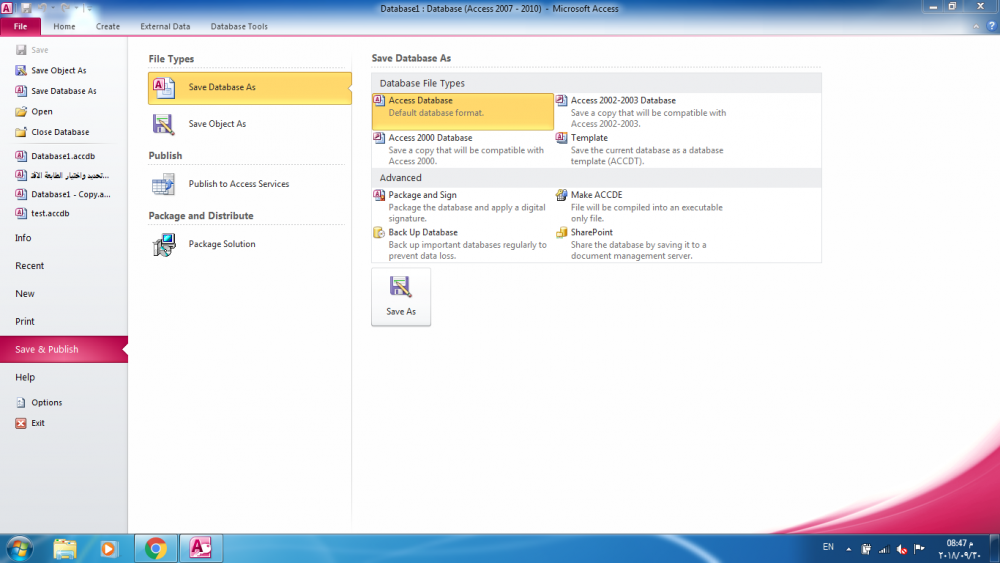1000x563 pixels.
Task: Click the Publish to Access Services icon
Action: click(163, 184)
